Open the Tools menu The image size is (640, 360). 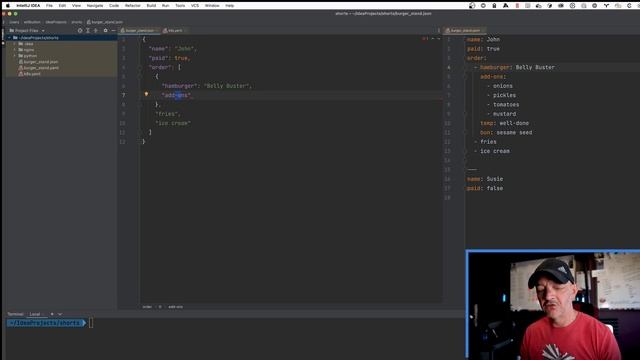[x=180, y=6]
